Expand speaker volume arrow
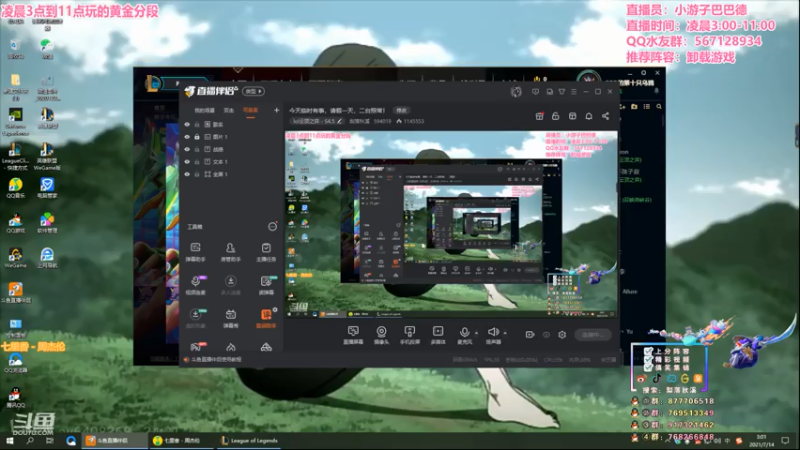Viewport: 800px width, 450px height. 506,333
